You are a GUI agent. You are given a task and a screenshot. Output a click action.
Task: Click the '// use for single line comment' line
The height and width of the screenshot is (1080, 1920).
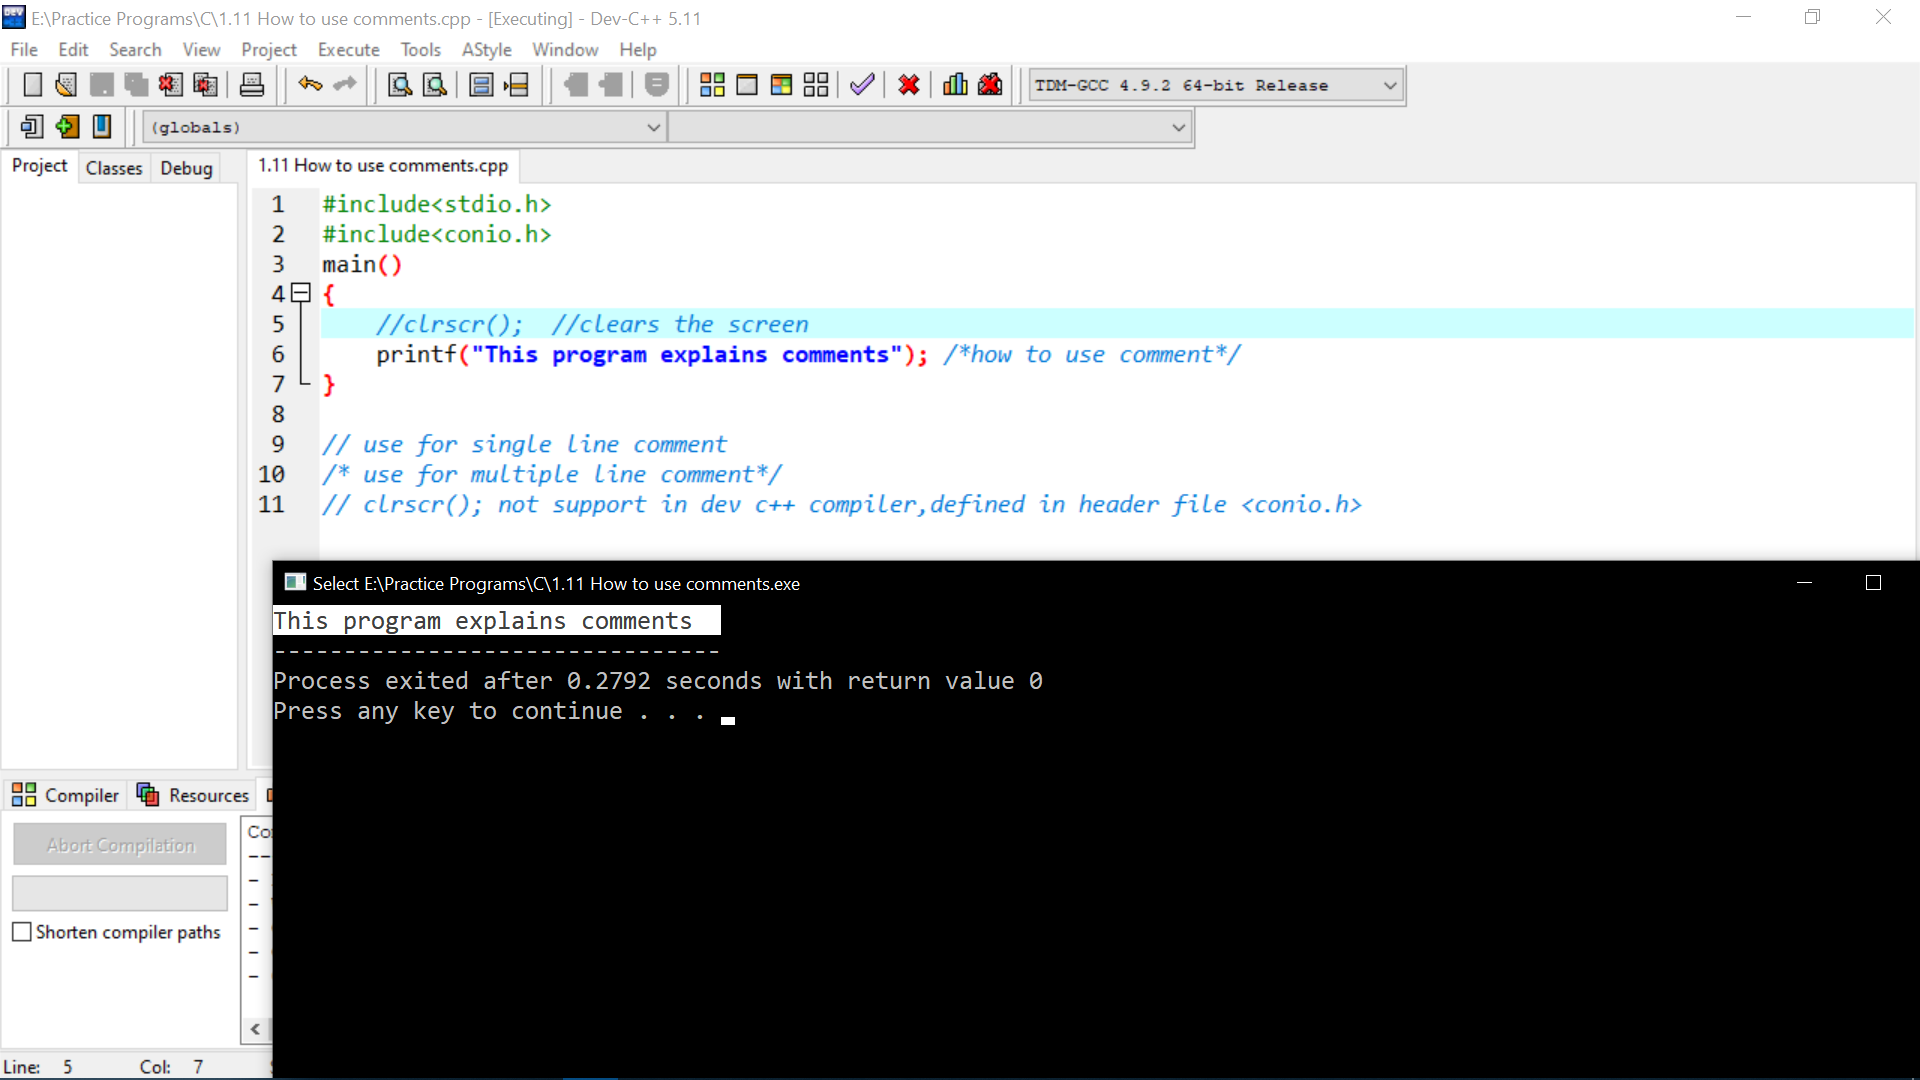(524, 444)
